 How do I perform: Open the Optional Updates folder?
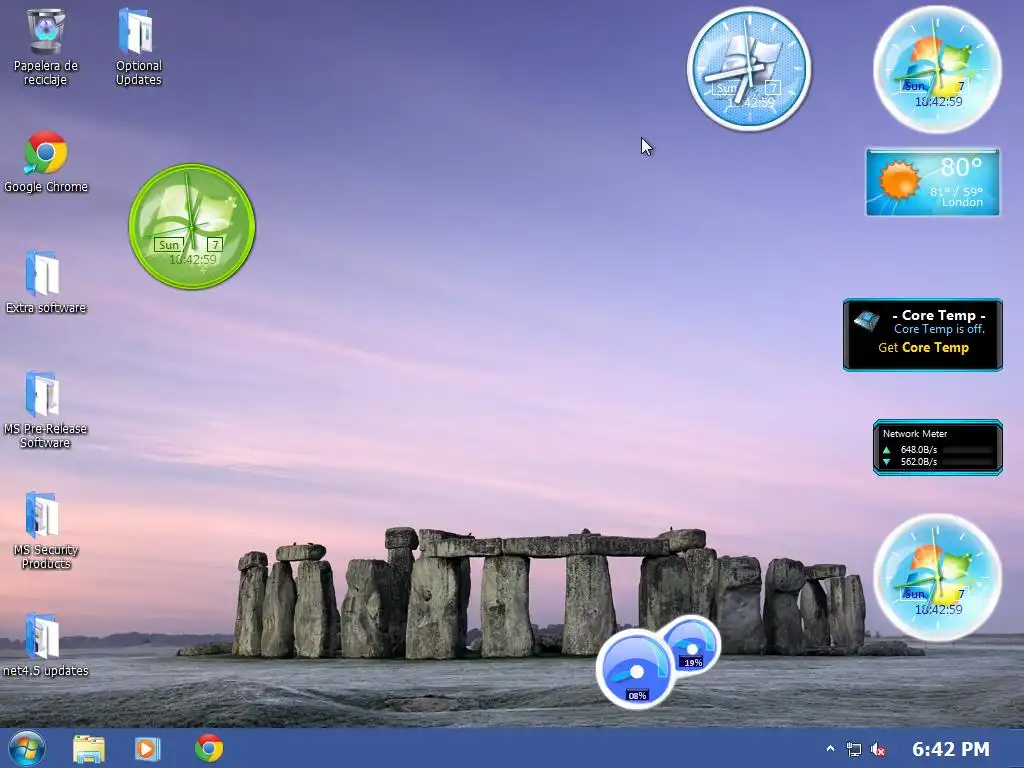[x=138, y=46]
